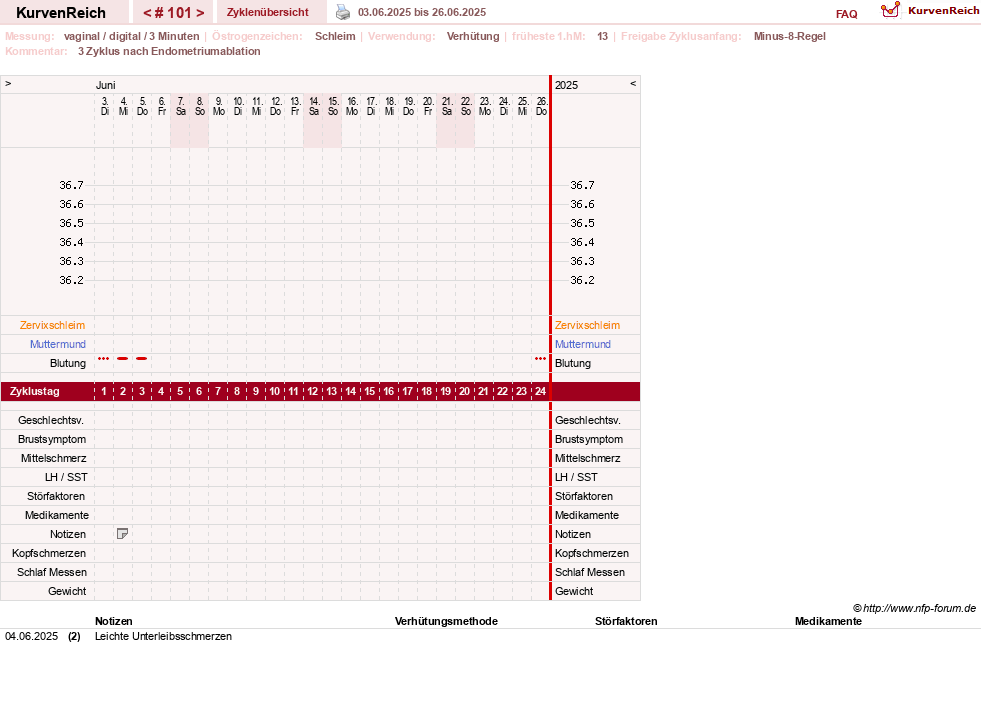This screenshot has width=981, height=720.
Task: Click cycle day 24 in the Zyklustag row
Action: click(x=541, y=392)
